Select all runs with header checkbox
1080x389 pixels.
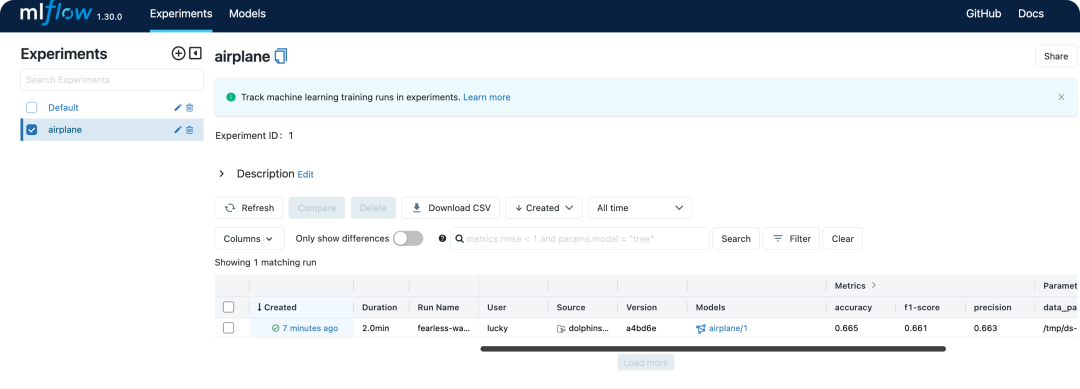tap(229, 307)
